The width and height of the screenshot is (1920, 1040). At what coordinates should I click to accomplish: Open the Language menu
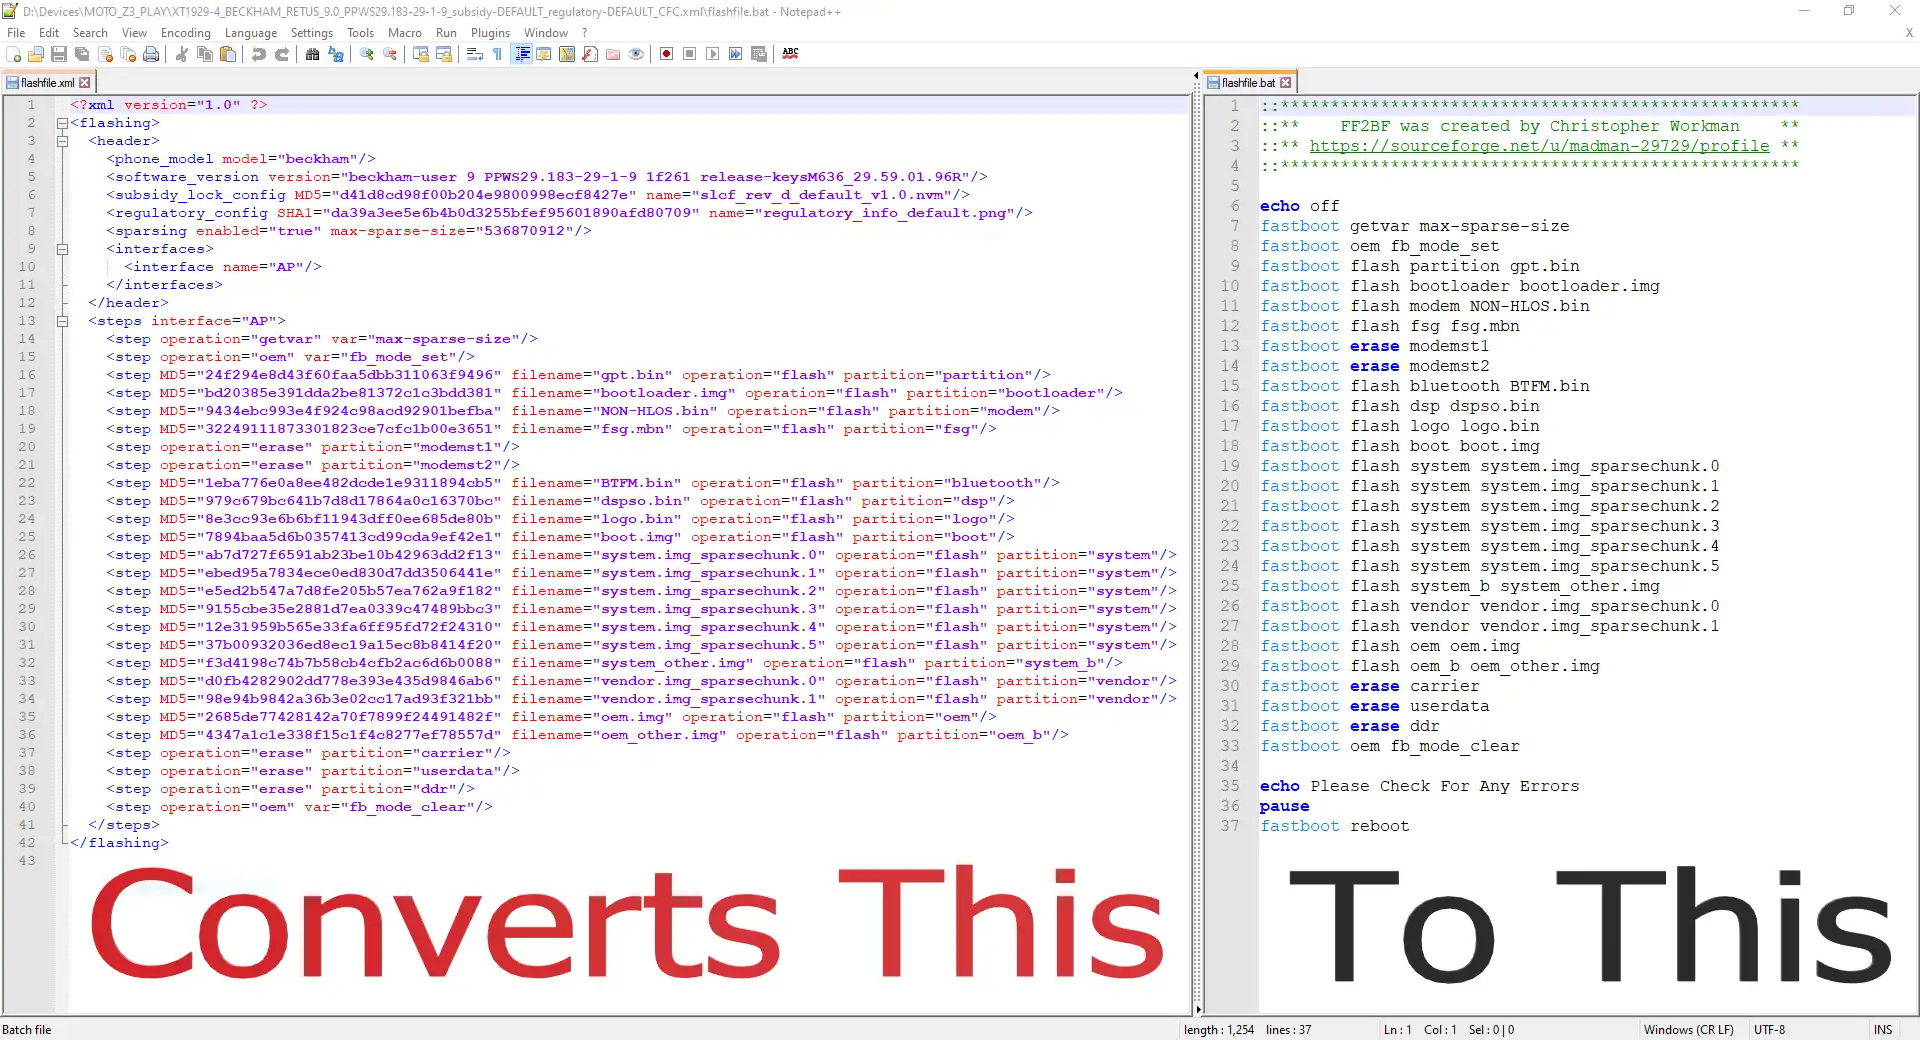pyautogui.click(x=251, y=33)
